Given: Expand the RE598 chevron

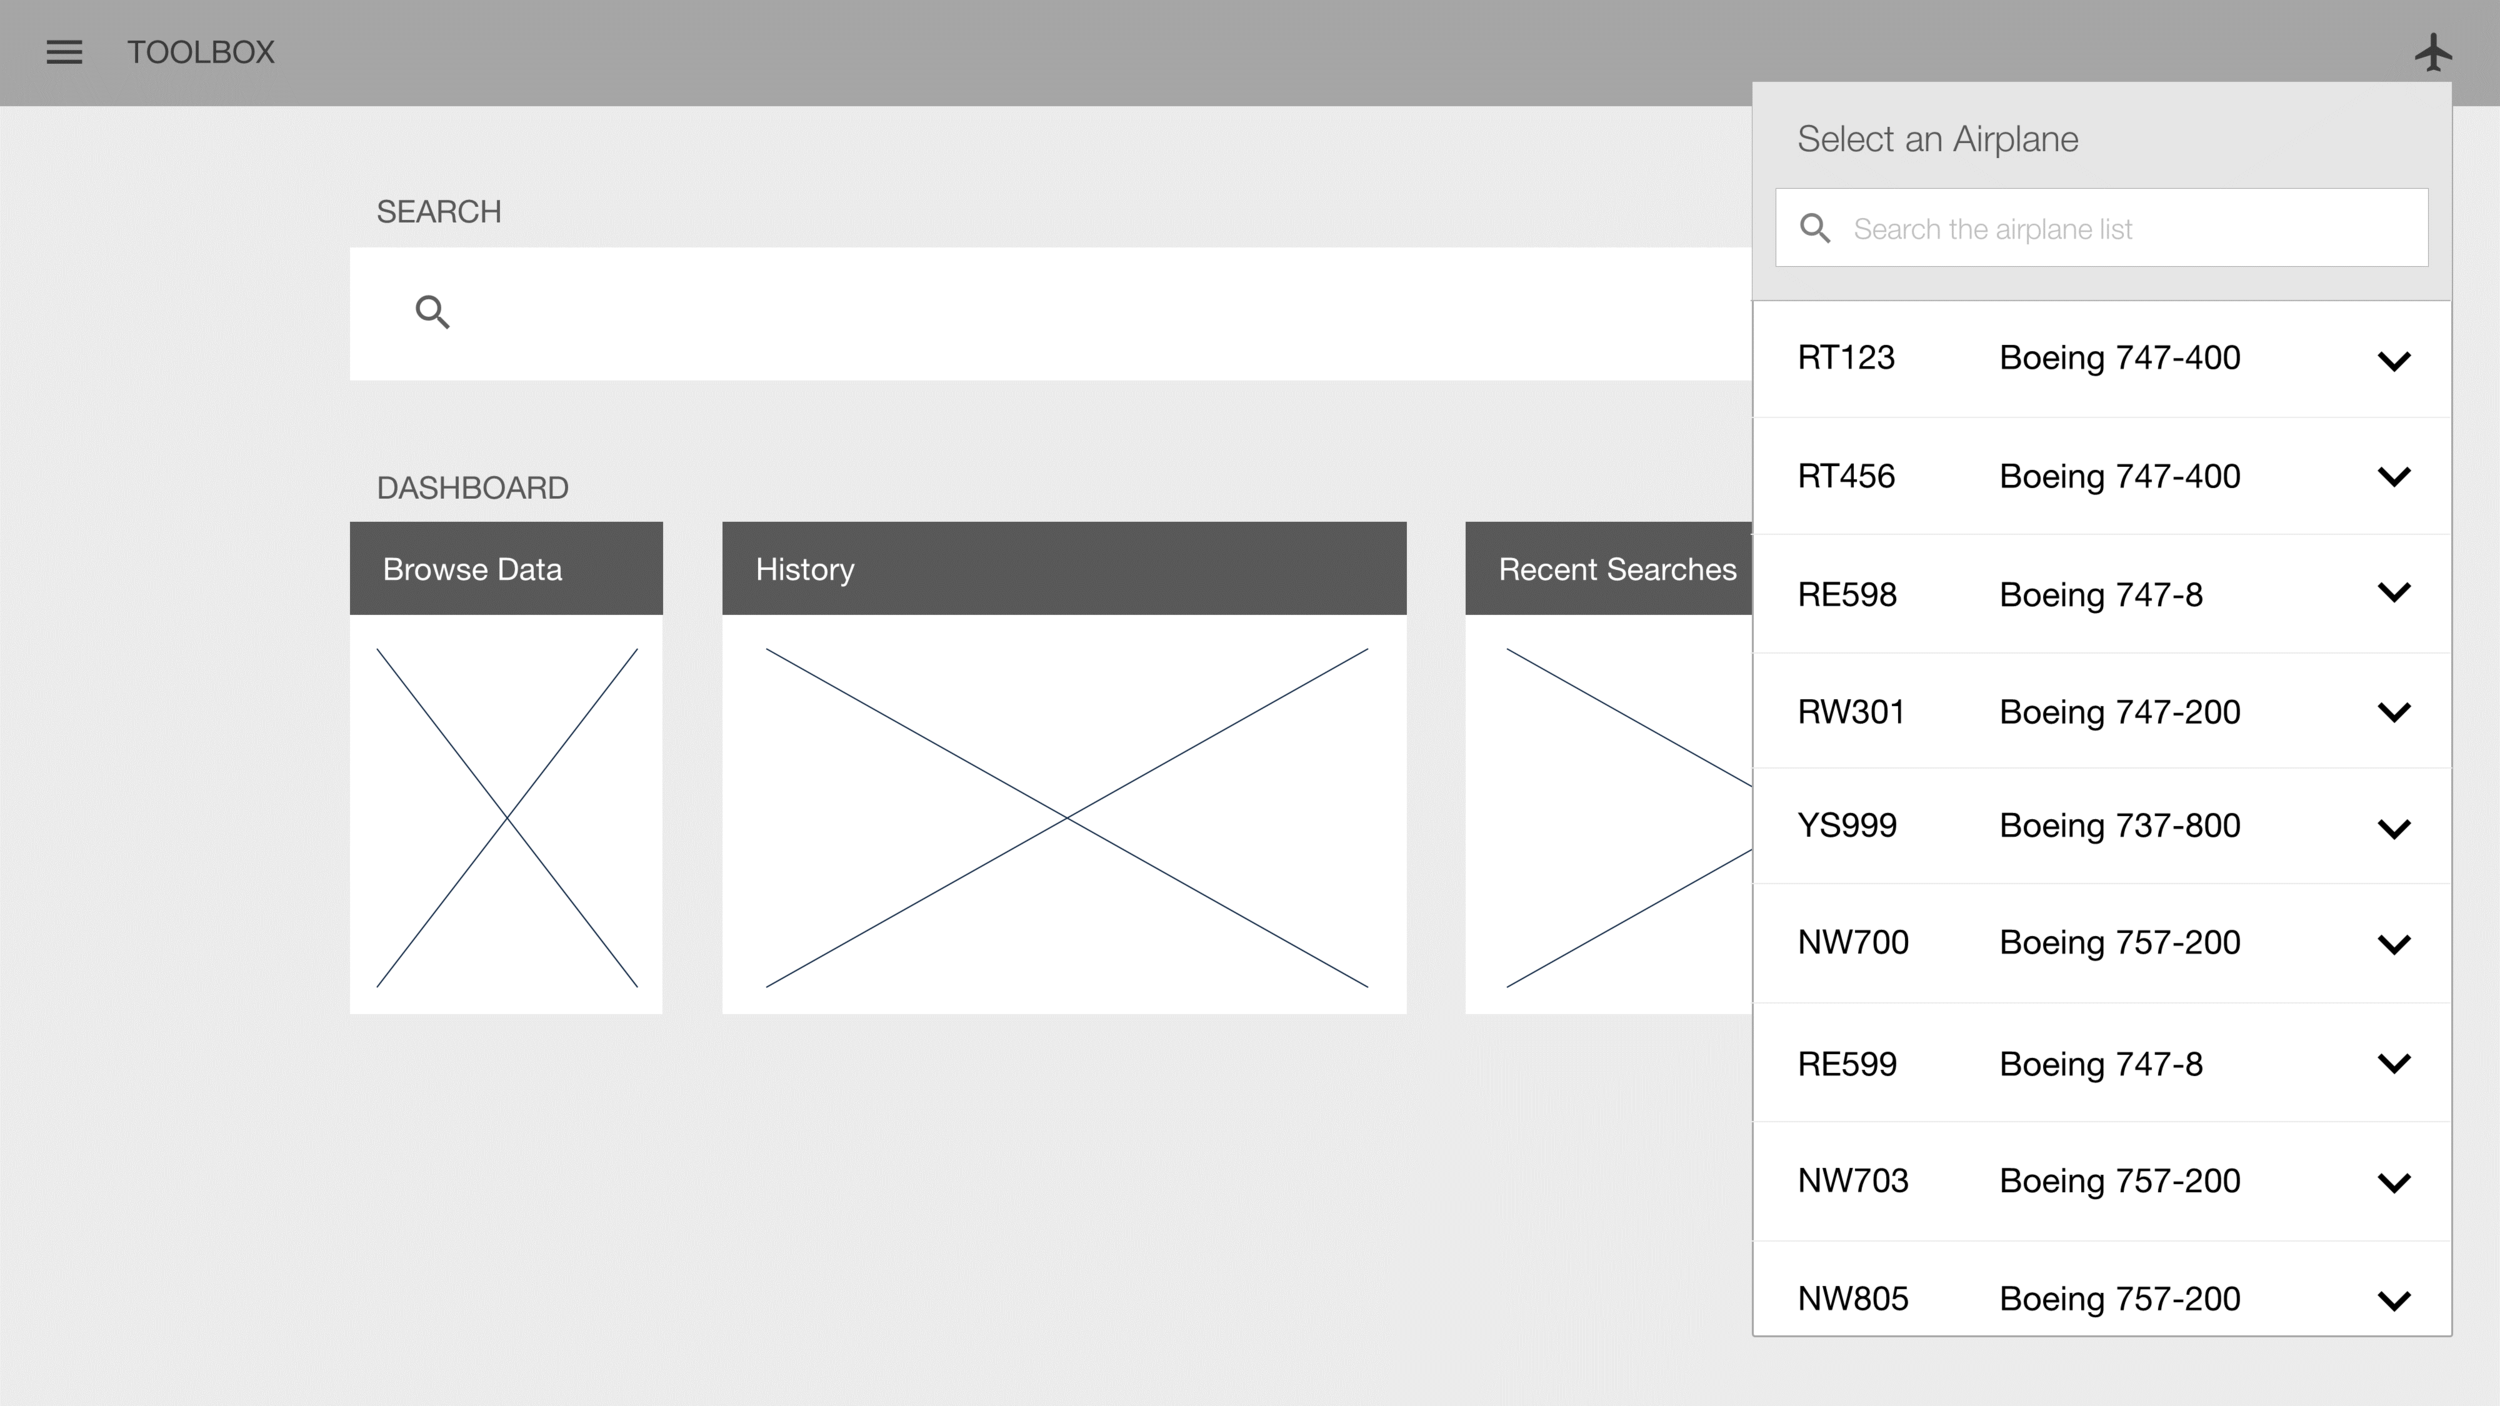Looking at the screenshot, I should [x=2394, y=593].
